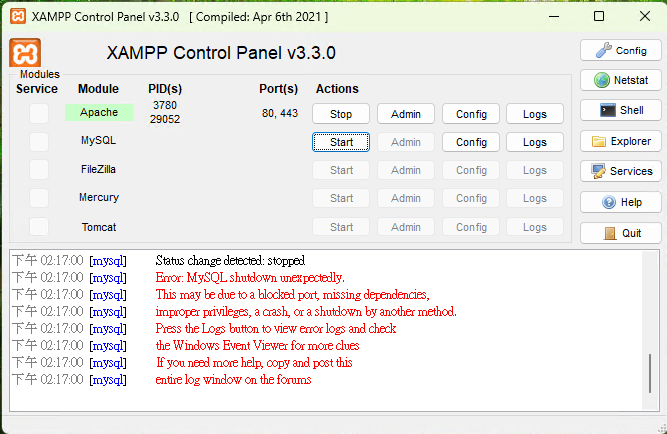Select the green Apache module label
Image resolution: width=667 pixels, height=434 pixels.
[x=99, y=112]
